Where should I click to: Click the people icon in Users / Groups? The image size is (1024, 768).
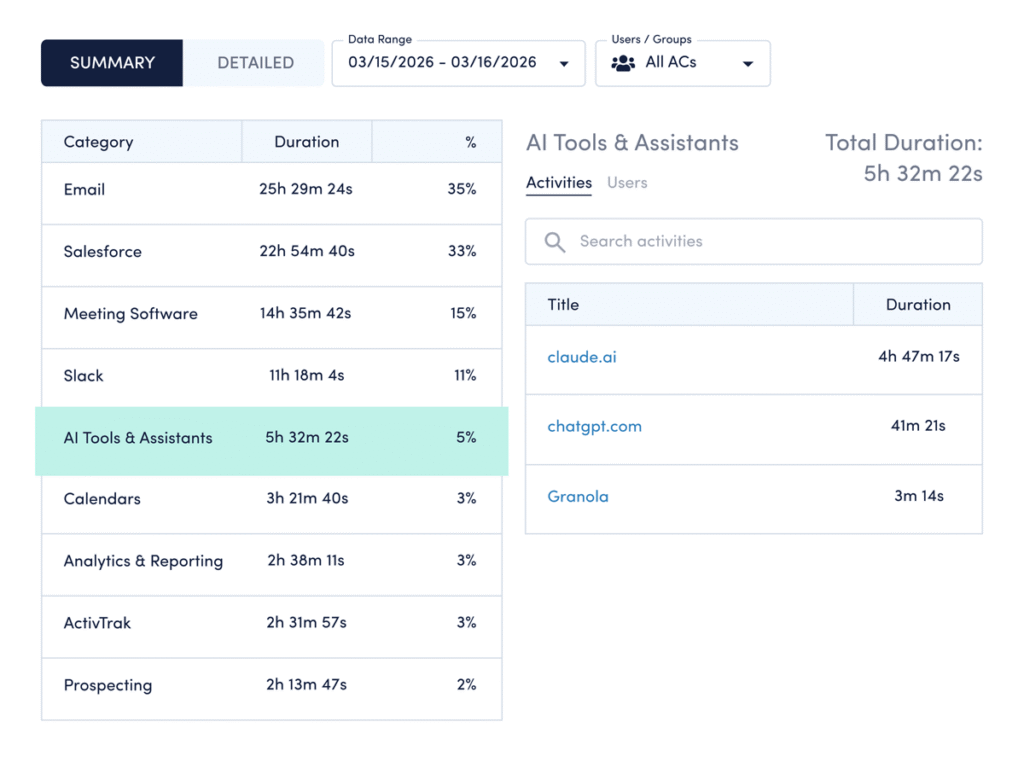point(625,62)
